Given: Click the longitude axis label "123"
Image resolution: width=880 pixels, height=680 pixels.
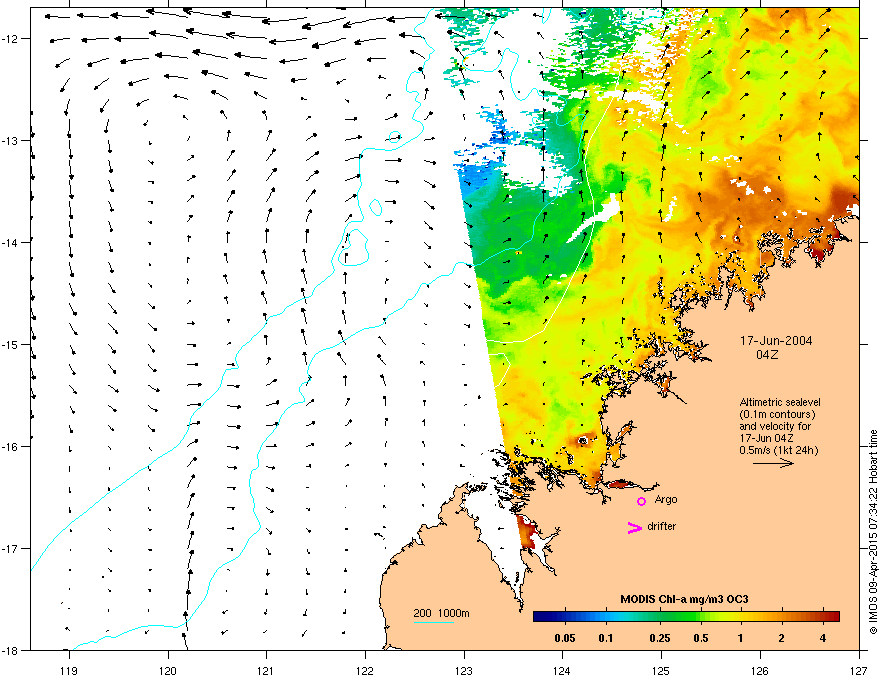Looking at the screenshot, I should pyautogui.click(x=464, y=670).
